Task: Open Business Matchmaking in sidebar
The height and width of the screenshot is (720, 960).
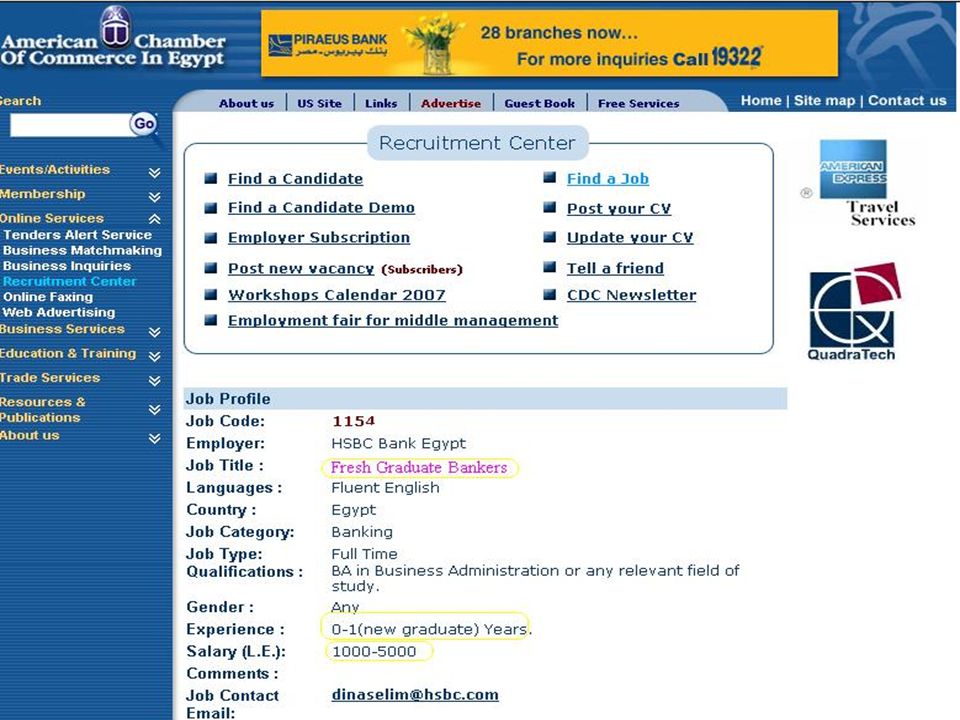Action: [x=82, y=250]
